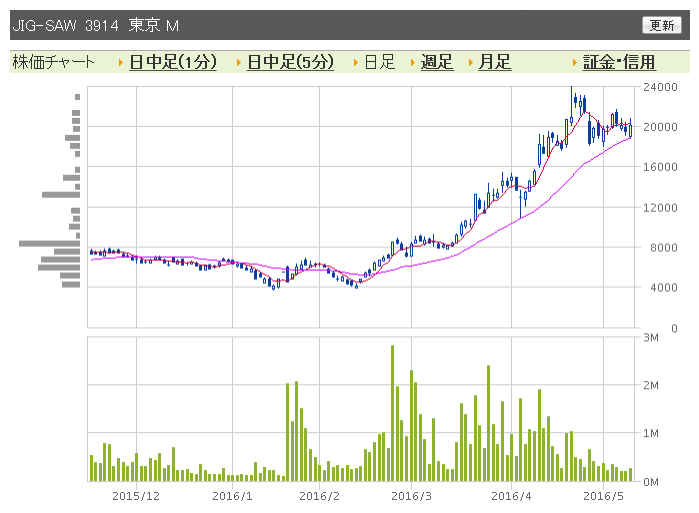This screenshot has height=513, width=699.
Task: Click the longest price-by-volume histogram bar
Action: coord(49,243)
